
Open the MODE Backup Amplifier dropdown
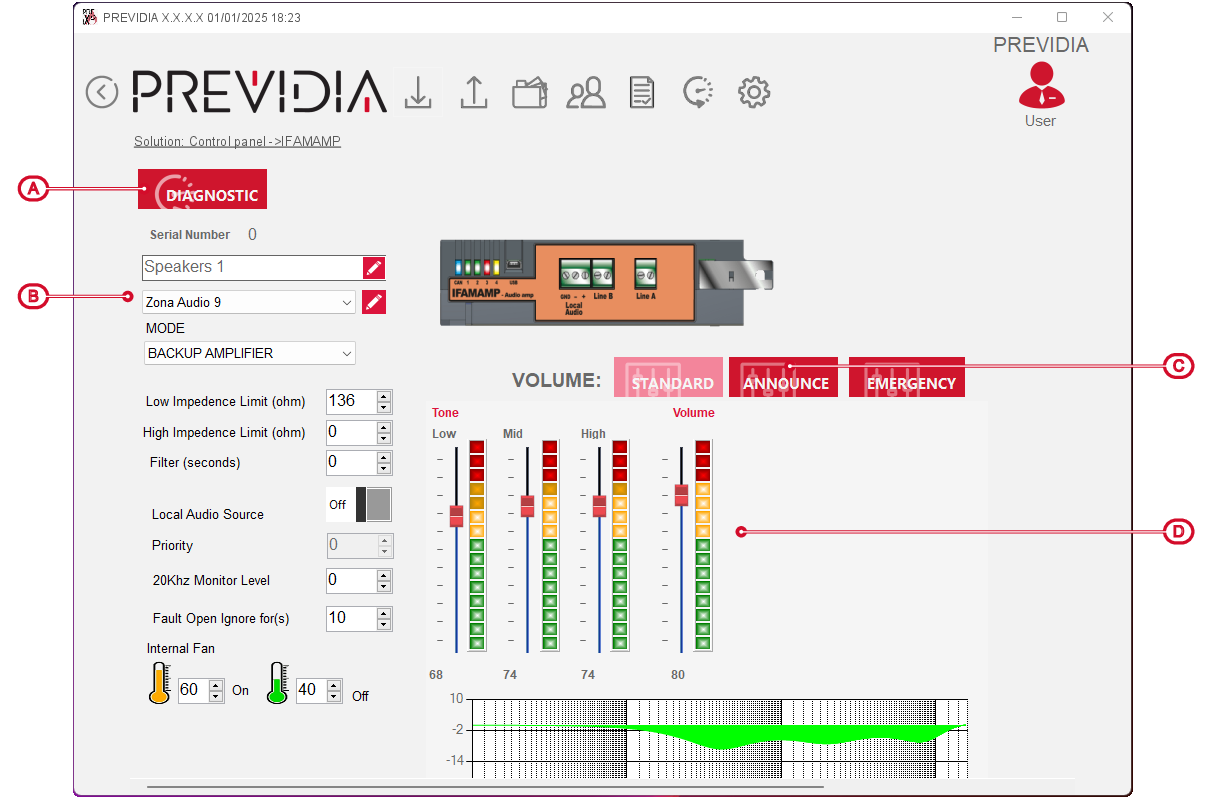[346, 353]
